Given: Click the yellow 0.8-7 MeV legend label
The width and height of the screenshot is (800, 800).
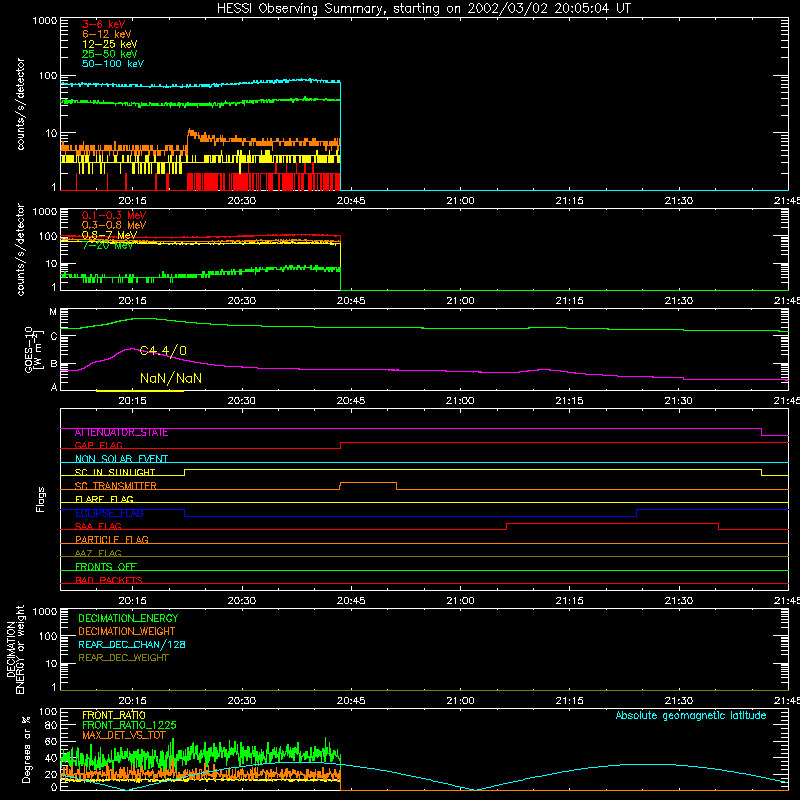Looking at the screenshot, I should pos(109,235).
